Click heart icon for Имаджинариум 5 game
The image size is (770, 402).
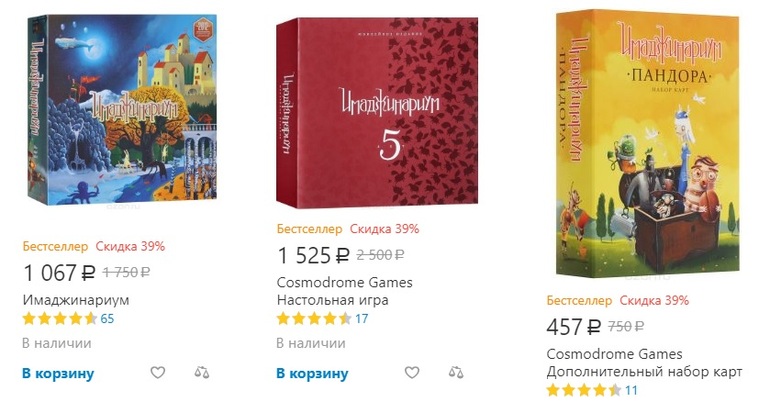411,373
